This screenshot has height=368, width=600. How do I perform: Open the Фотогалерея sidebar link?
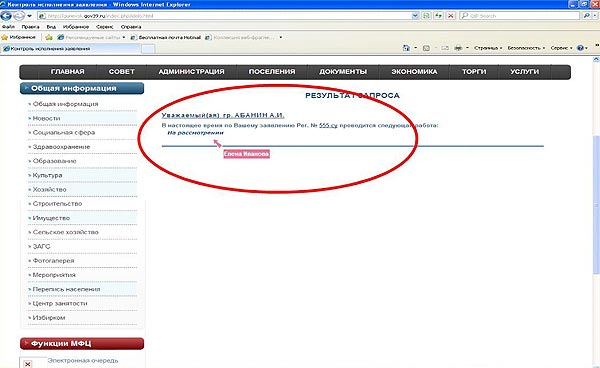tap(53, 261)
